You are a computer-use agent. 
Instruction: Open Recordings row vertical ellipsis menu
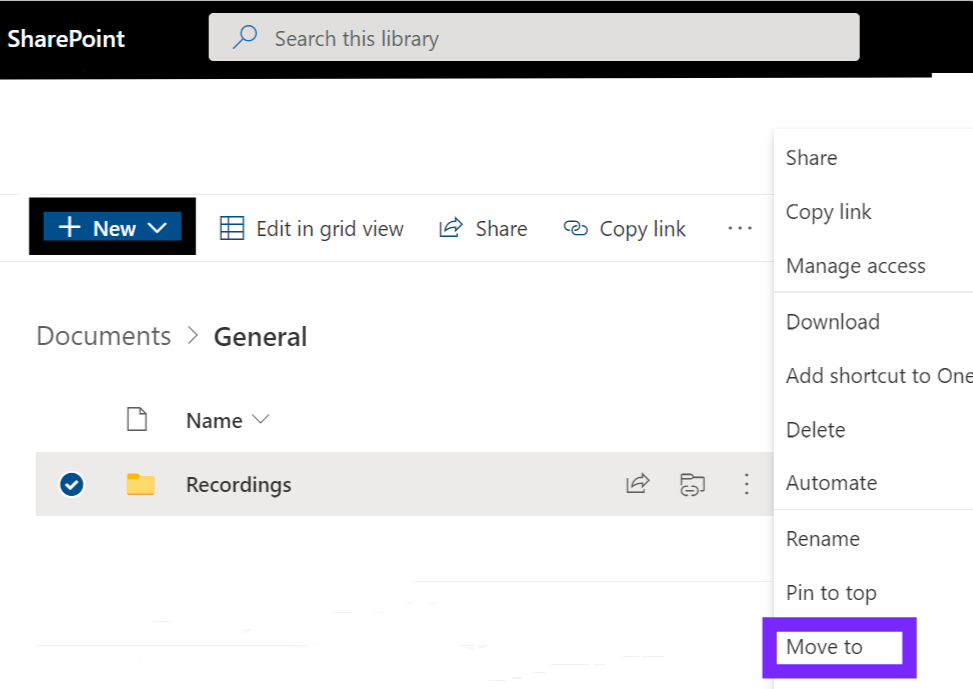point(746,484)
